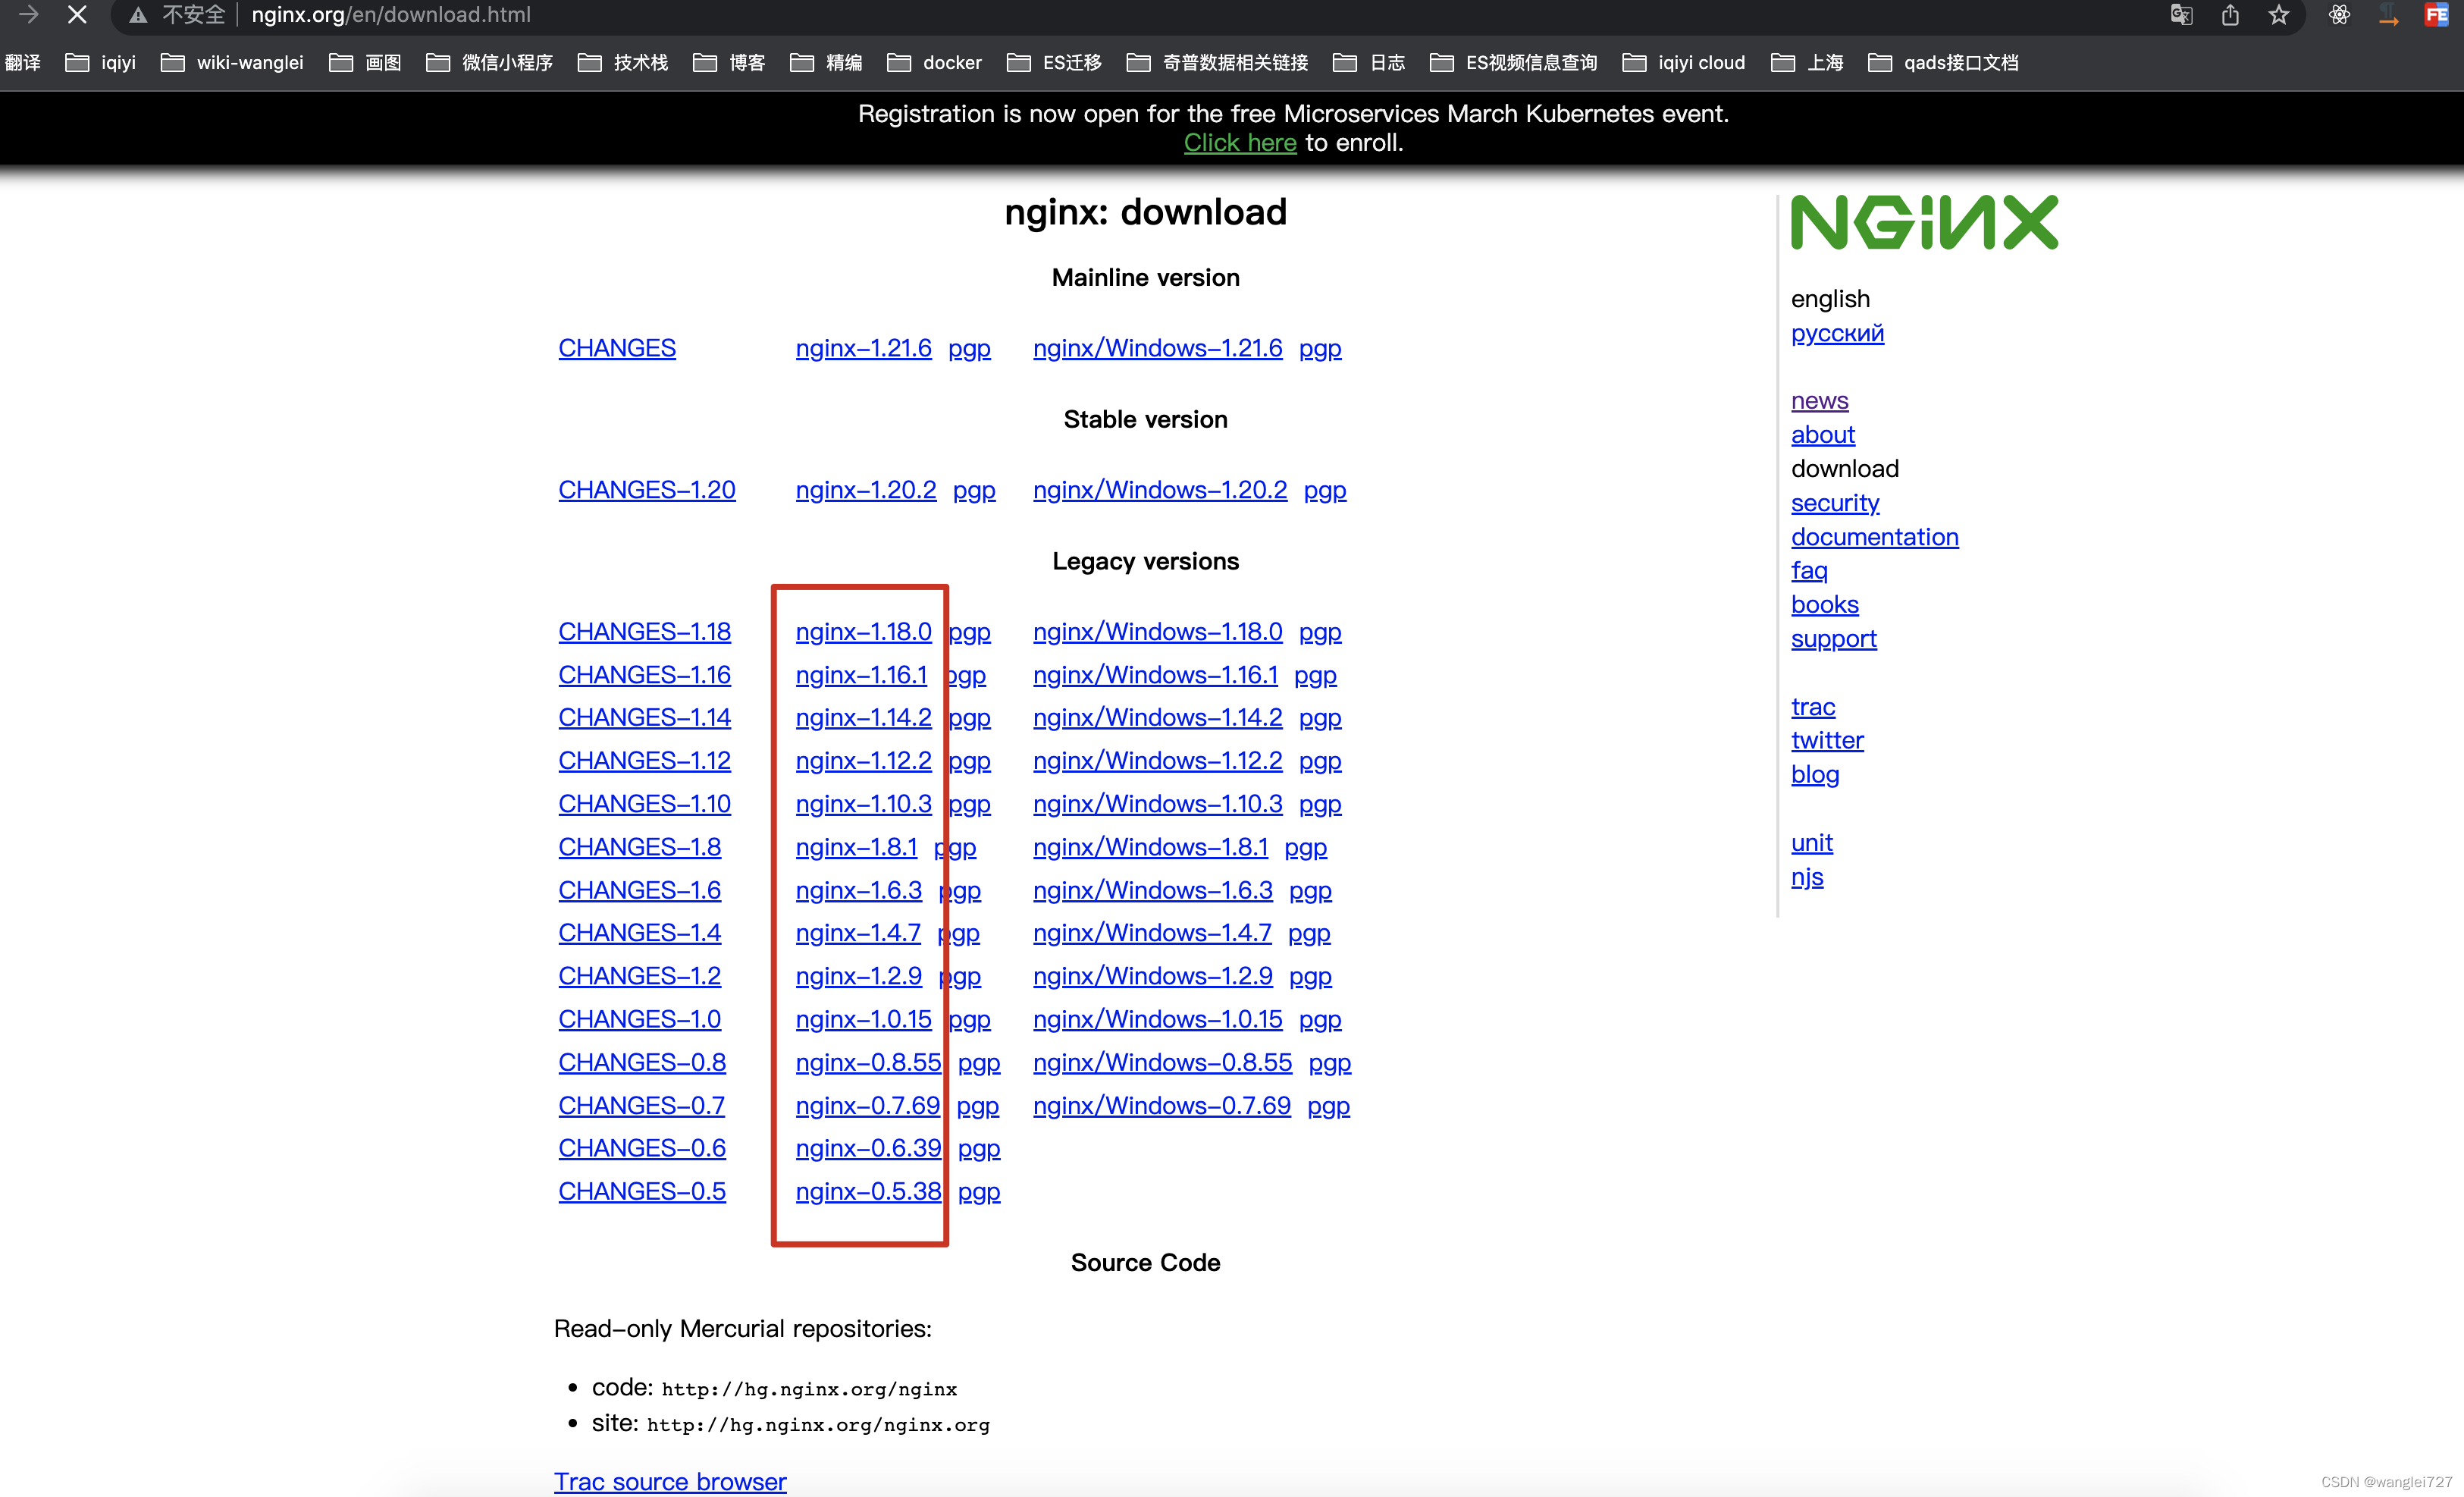Download nginx/Windows-1.21.6 mainline version
This screenshot has height=1497, width=2464.
(1157, 348)
